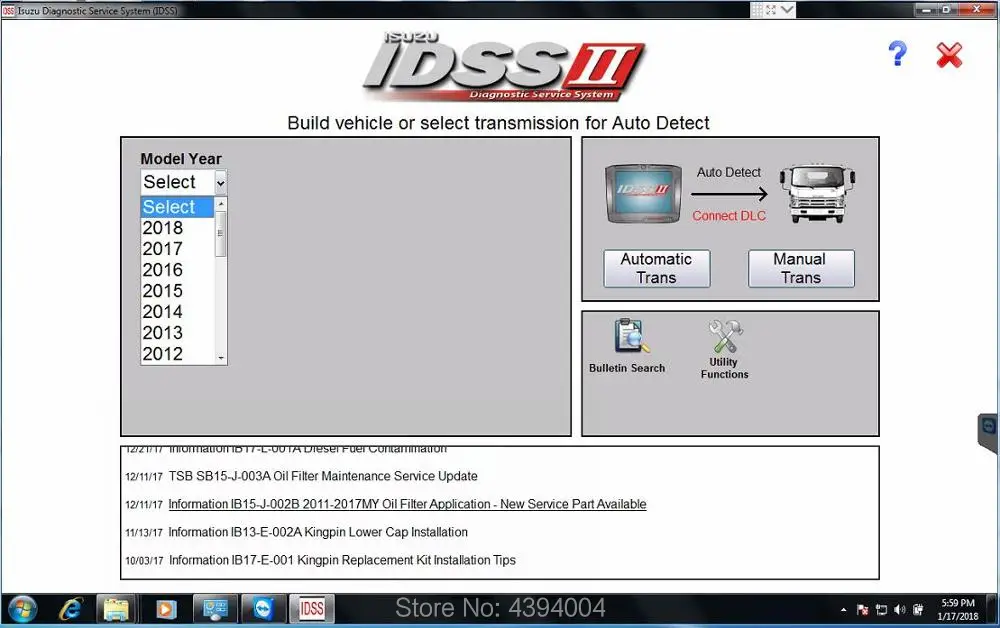Switch to IDSS taskbar application
The height and width of the screenshot is (628, 1000).
[x=312, y=609]
